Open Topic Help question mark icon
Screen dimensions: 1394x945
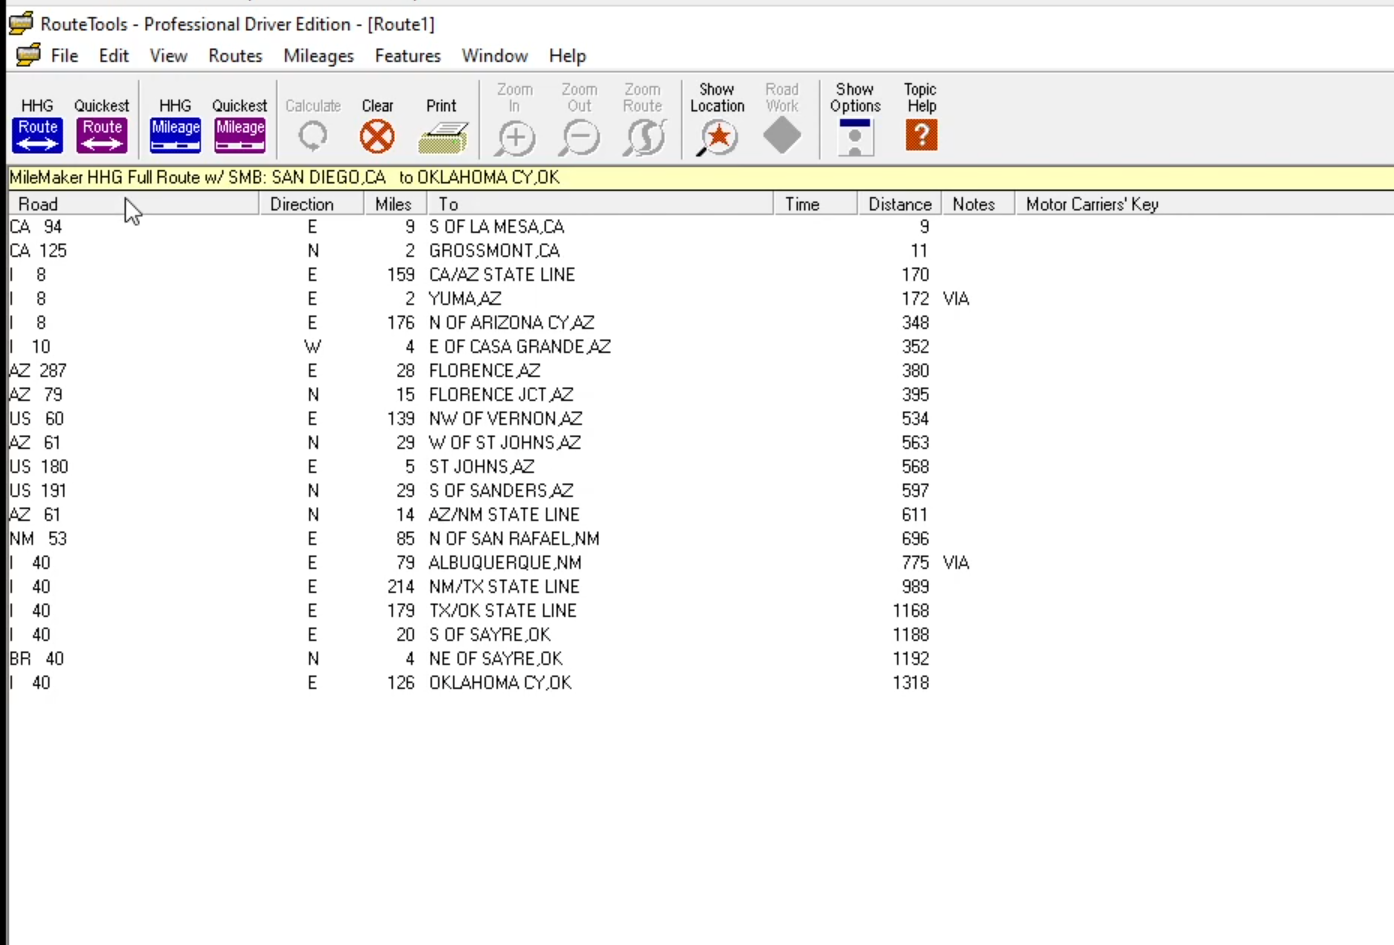[x=921, y=135]
